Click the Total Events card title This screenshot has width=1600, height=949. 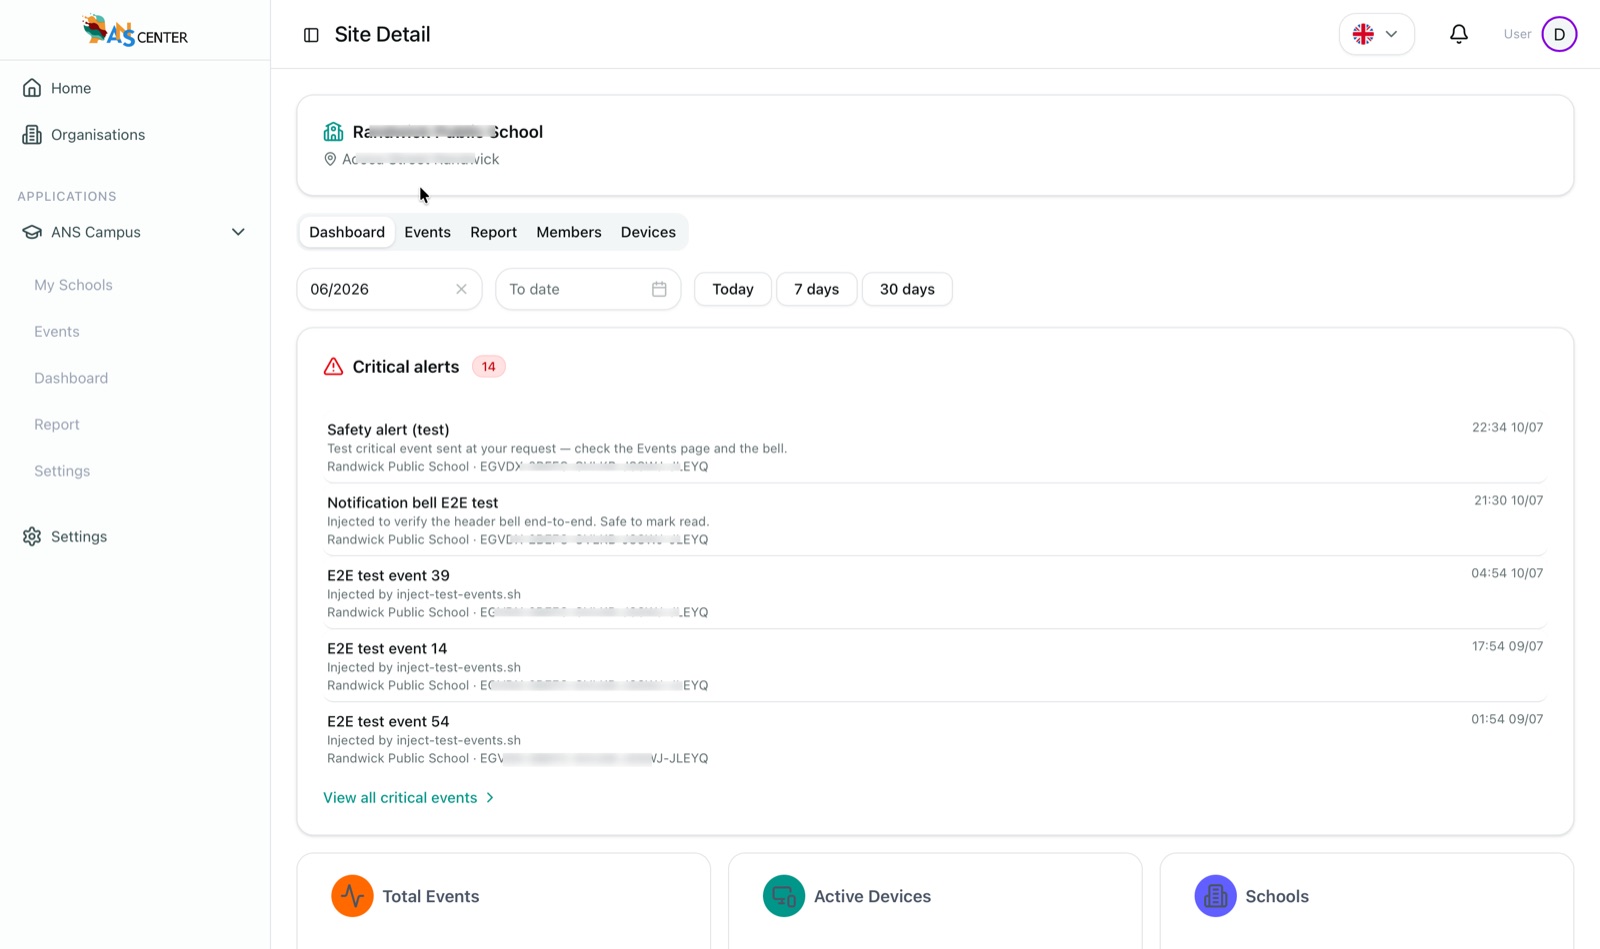(x=431, y=897)
